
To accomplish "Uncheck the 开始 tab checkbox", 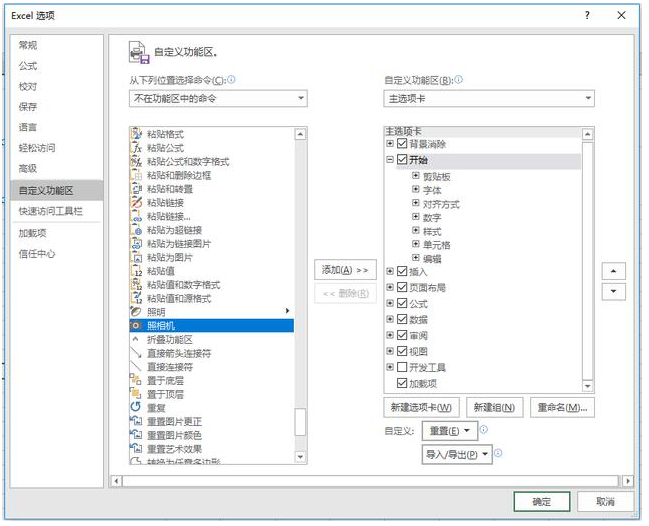I will point(402,160).
